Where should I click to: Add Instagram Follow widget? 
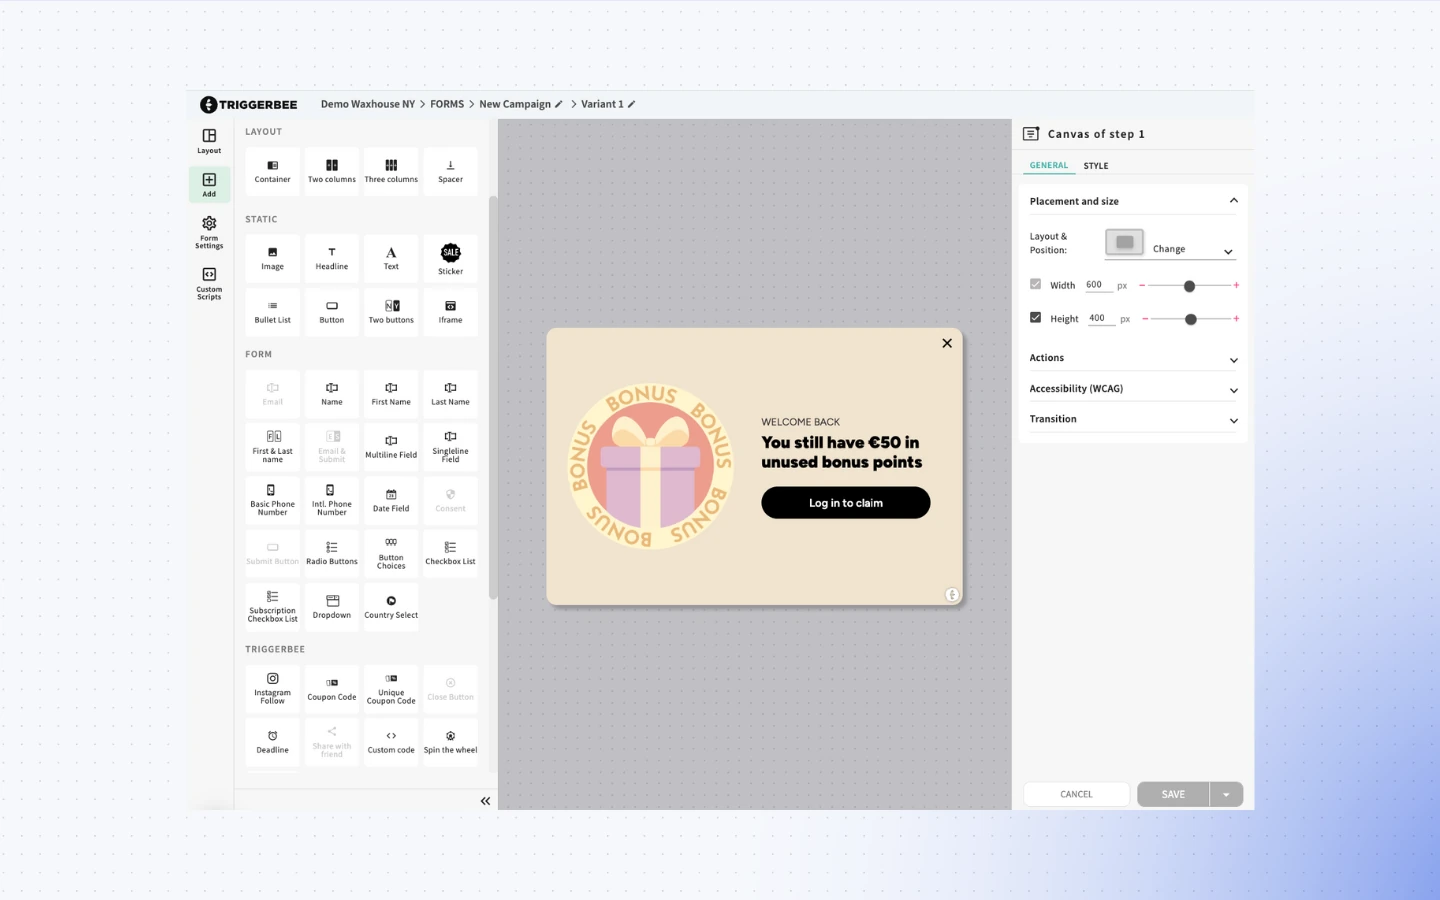click(272, 689)
